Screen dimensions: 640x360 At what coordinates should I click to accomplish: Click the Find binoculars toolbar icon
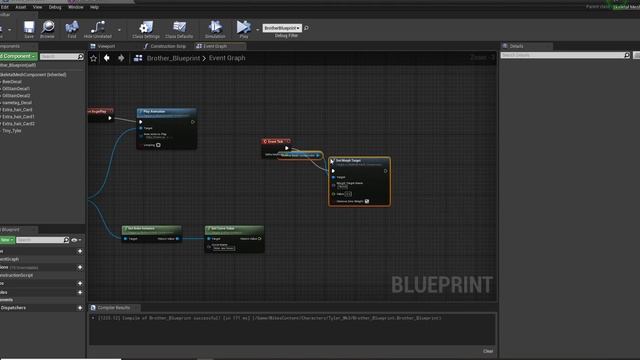pos(72,28)
